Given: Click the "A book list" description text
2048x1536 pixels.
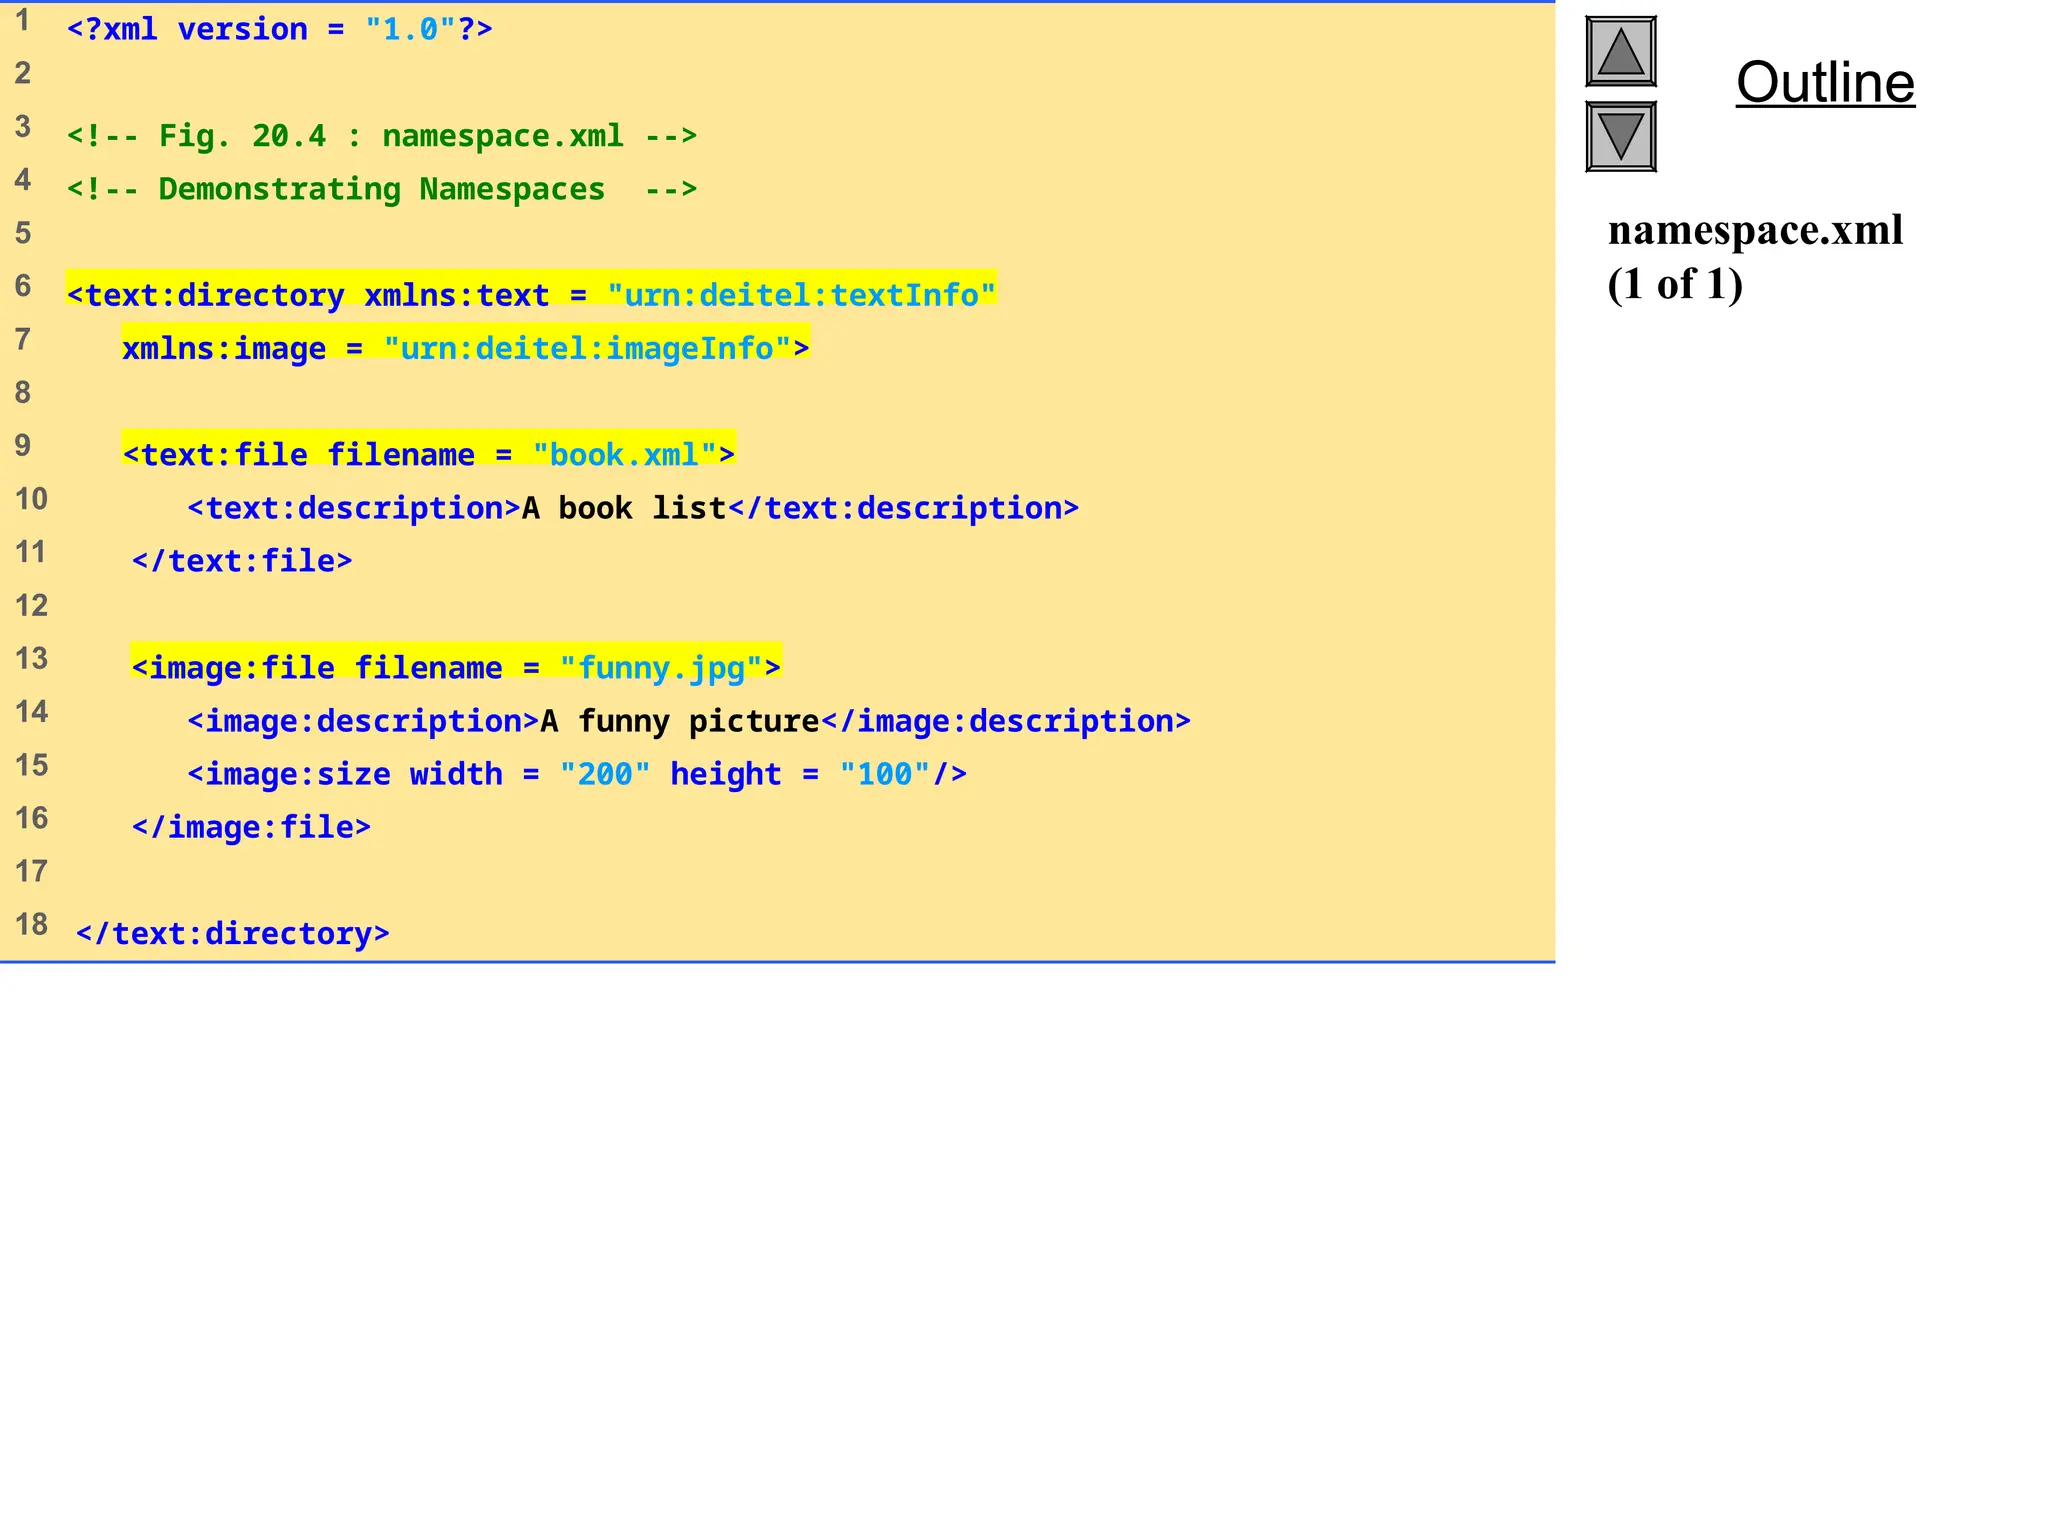Looking at the screenshot, I should [x=624, y=508].
